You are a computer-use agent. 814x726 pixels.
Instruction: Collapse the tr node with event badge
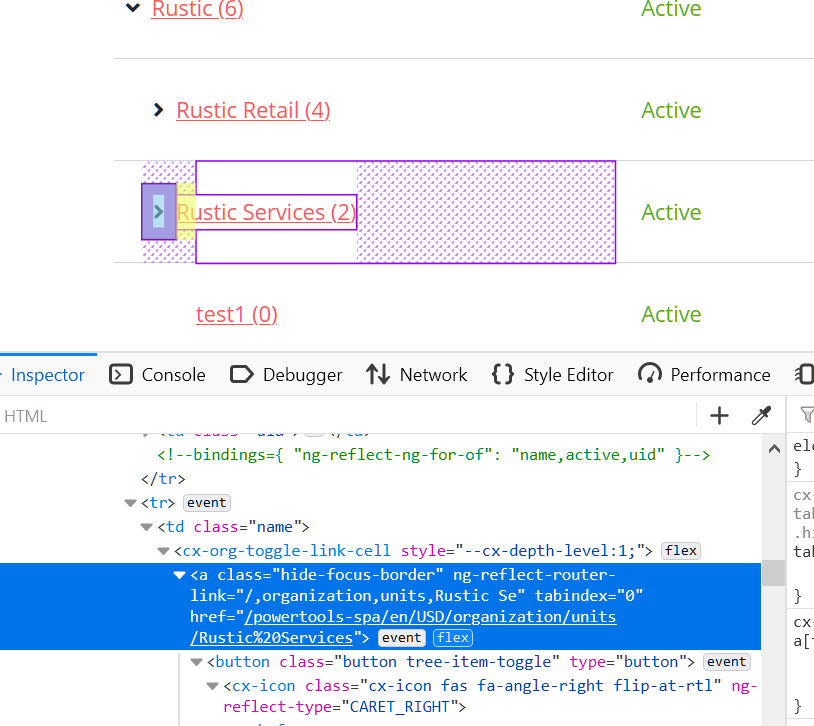[x=130, y=503]
